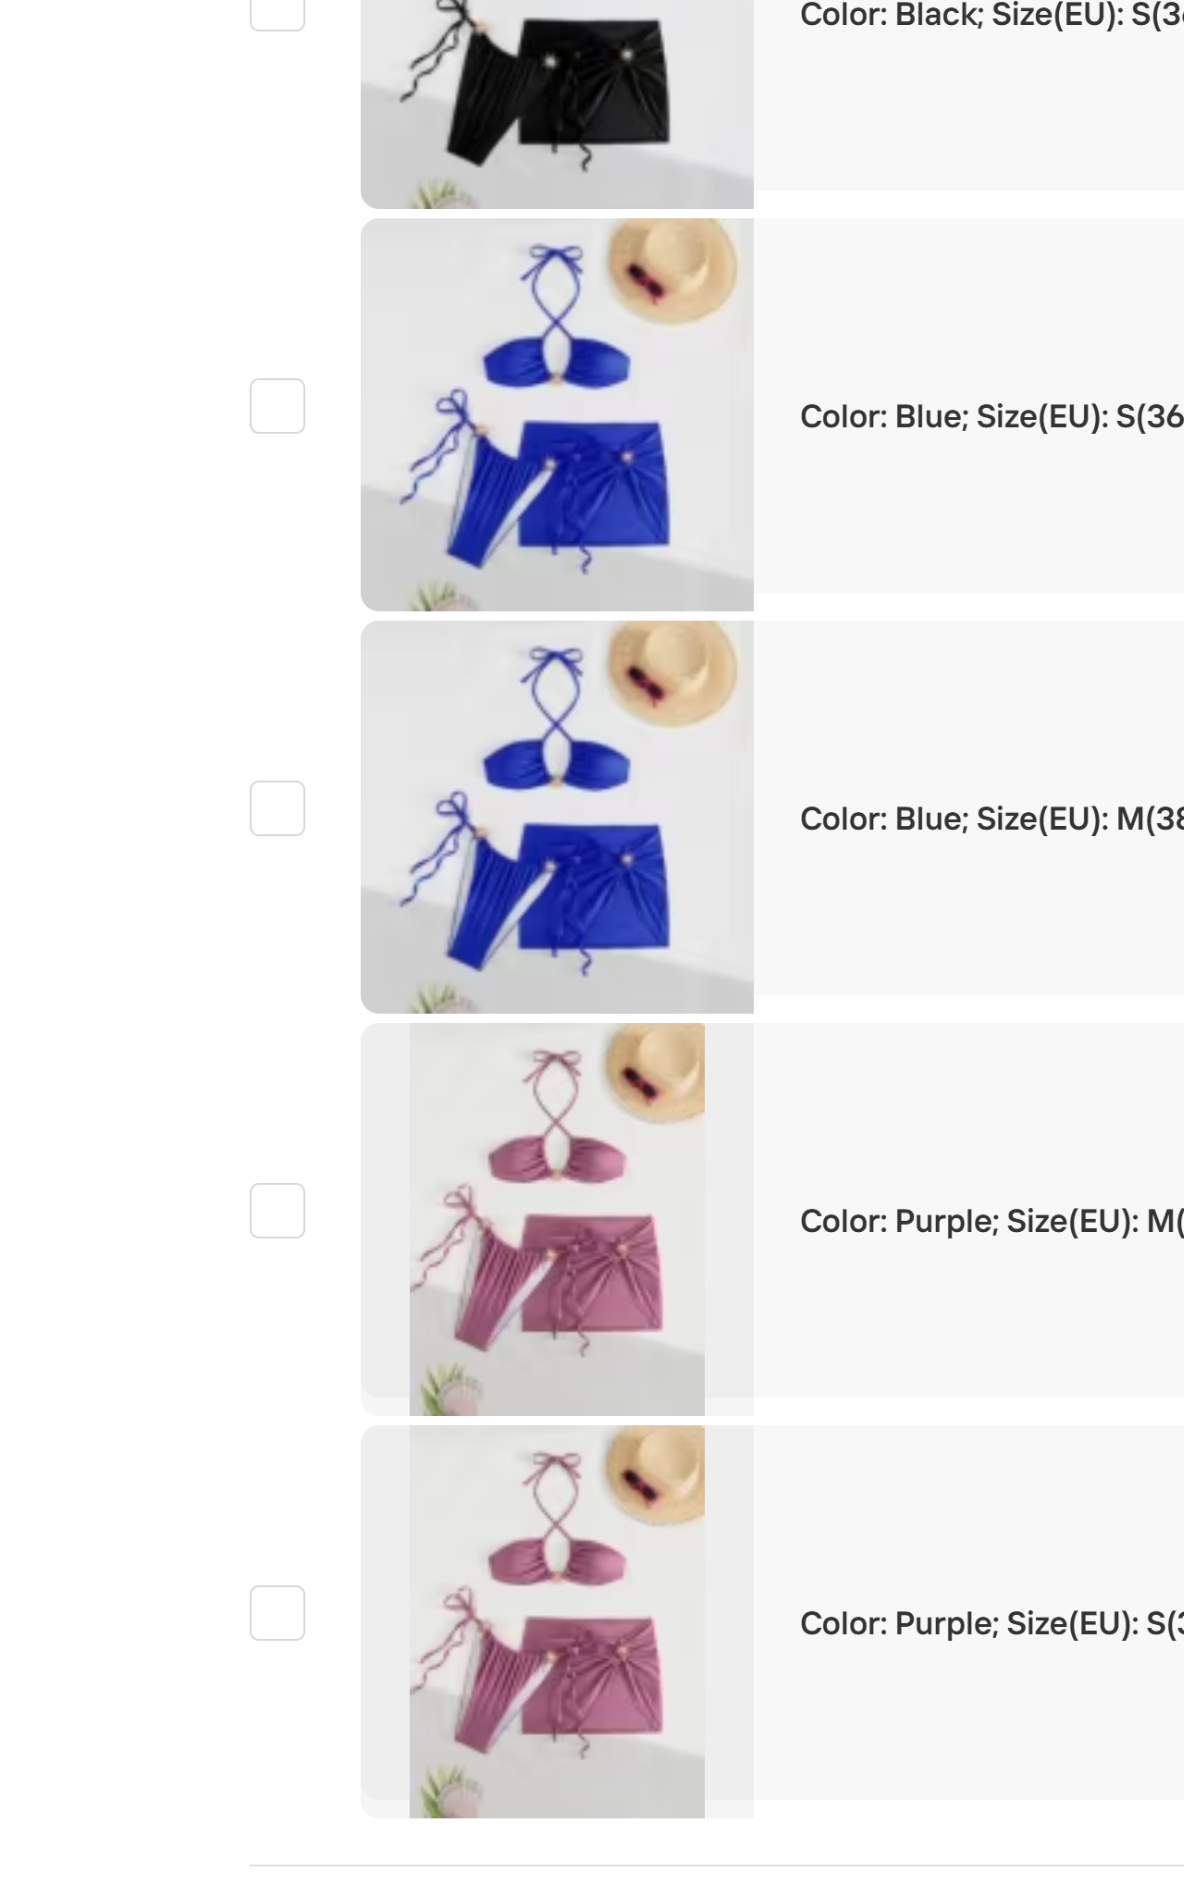Select the Purple size M variant checkbox
Screen dimensions: 1184x1877
click(277, 1211)
